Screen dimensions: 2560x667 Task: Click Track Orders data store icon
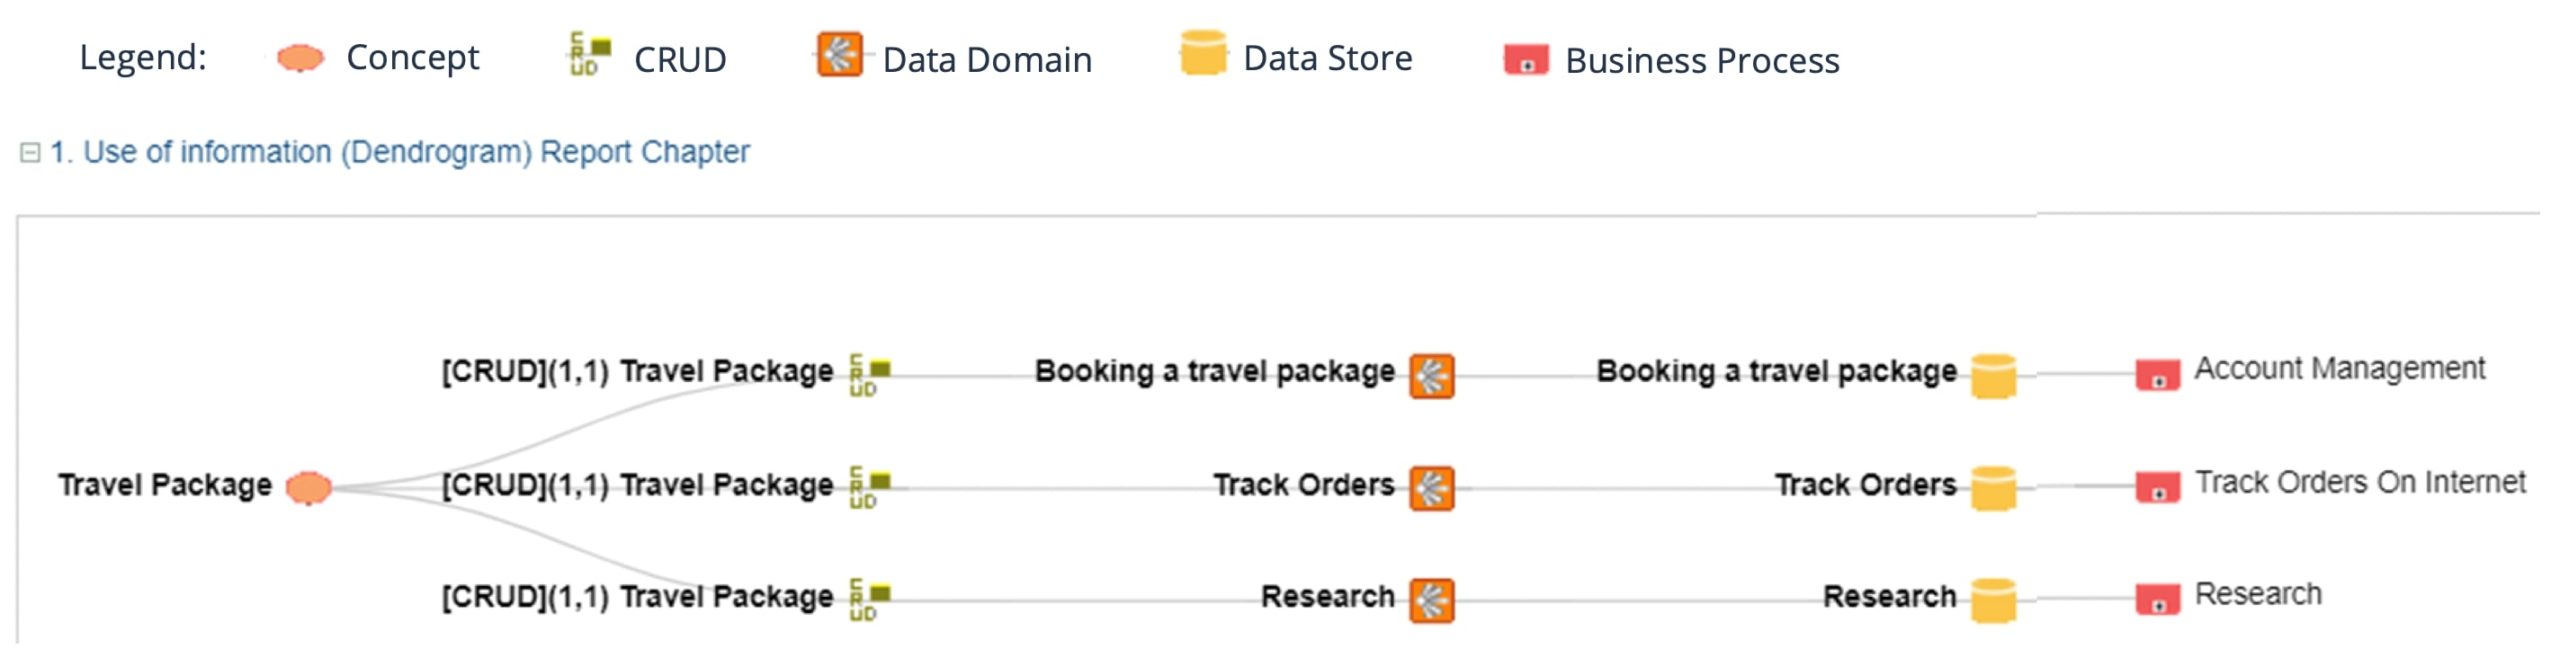pos(1993,488)
